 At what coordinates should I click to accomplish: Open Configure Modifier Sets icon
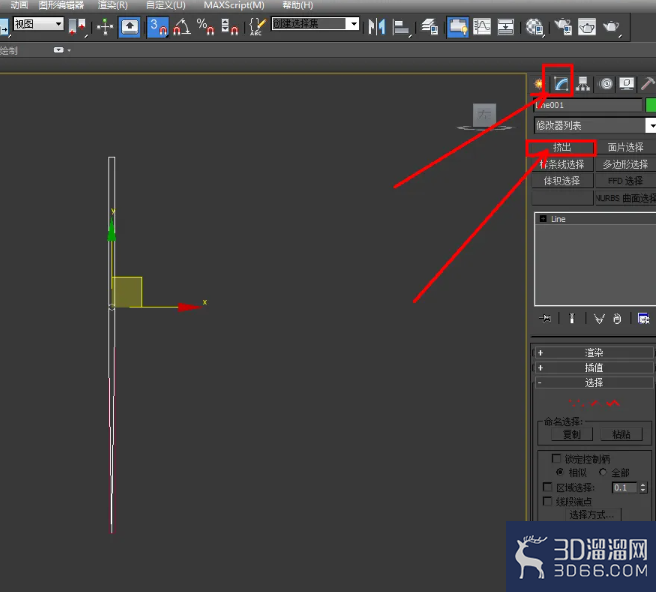click(x=643, y=319)
